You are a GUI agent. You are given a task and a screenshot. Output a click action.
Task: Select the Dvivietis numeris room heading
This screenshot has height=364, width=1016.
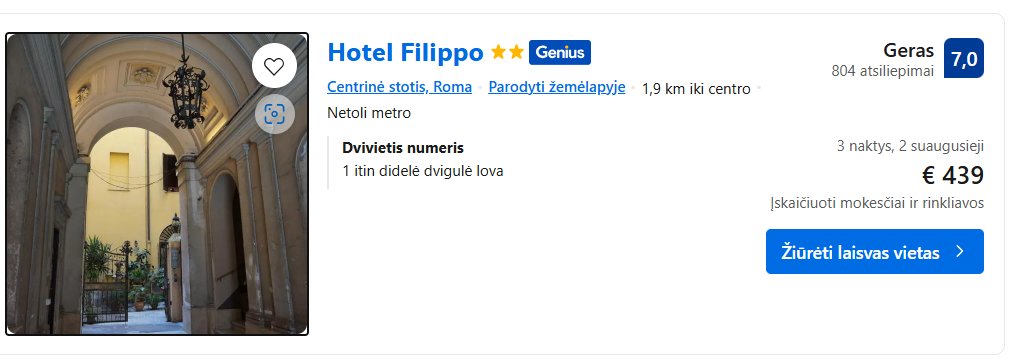click(x=403, y=148)
